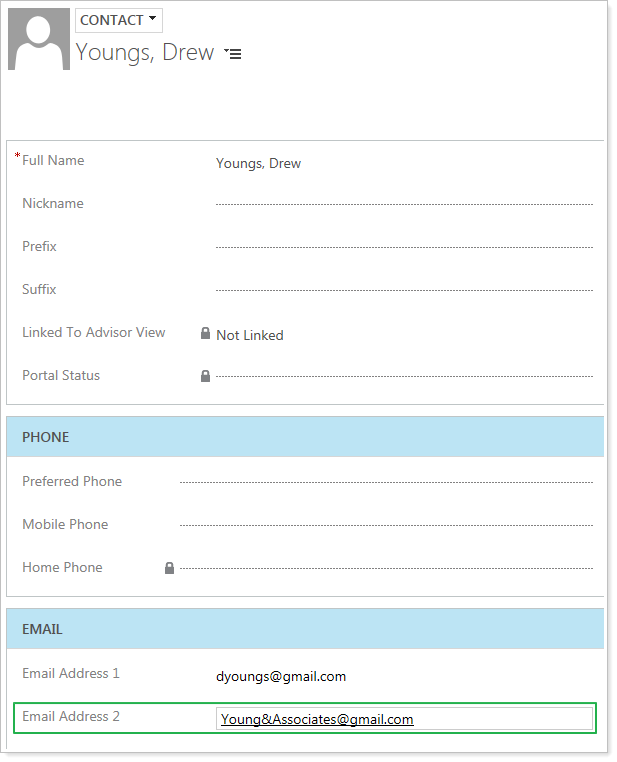Click the Prefix label
The height and width of the screenshot is (762, 617).
[39, 246]
